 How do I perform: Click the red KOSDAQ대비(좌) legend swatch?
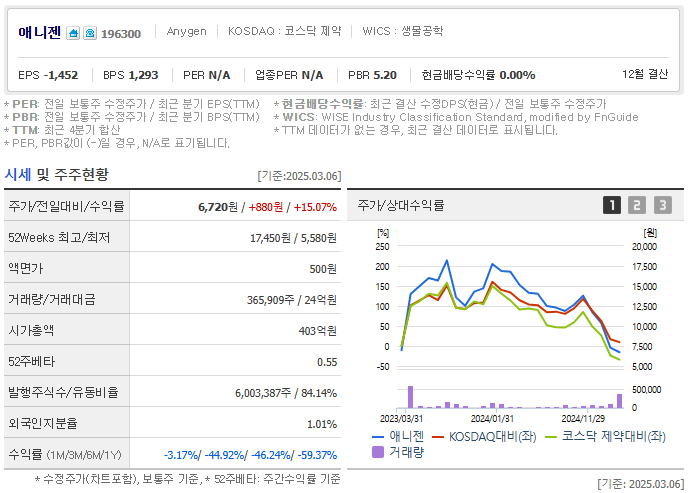437,437
